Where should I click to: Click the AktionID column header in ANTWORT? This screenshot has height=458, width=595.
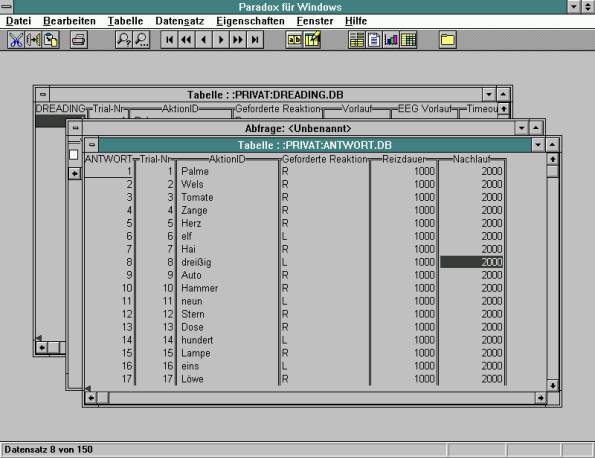(x=227, y=159)
